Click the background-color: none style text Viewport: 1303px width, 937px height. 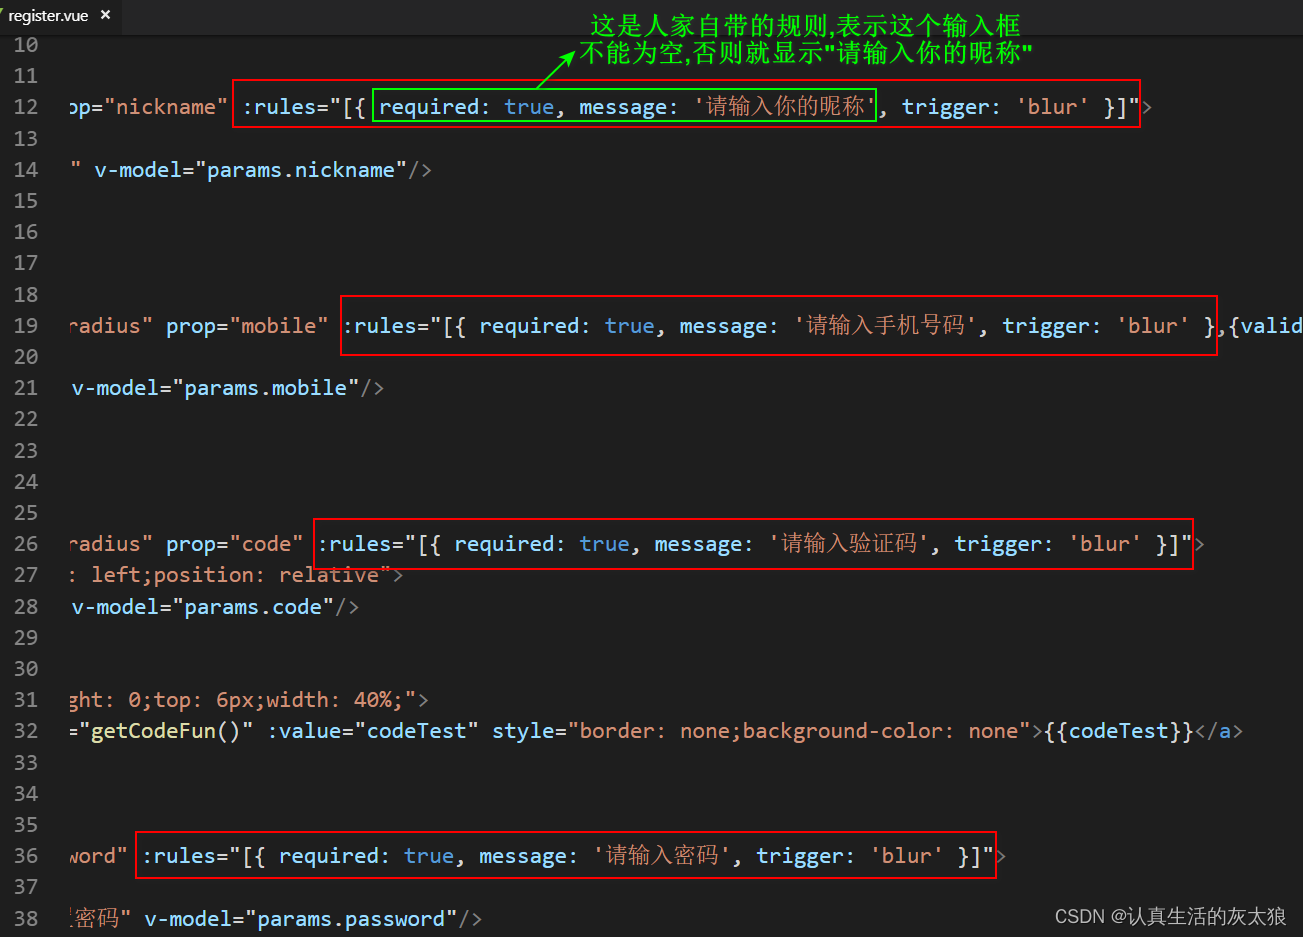(880, 731)
